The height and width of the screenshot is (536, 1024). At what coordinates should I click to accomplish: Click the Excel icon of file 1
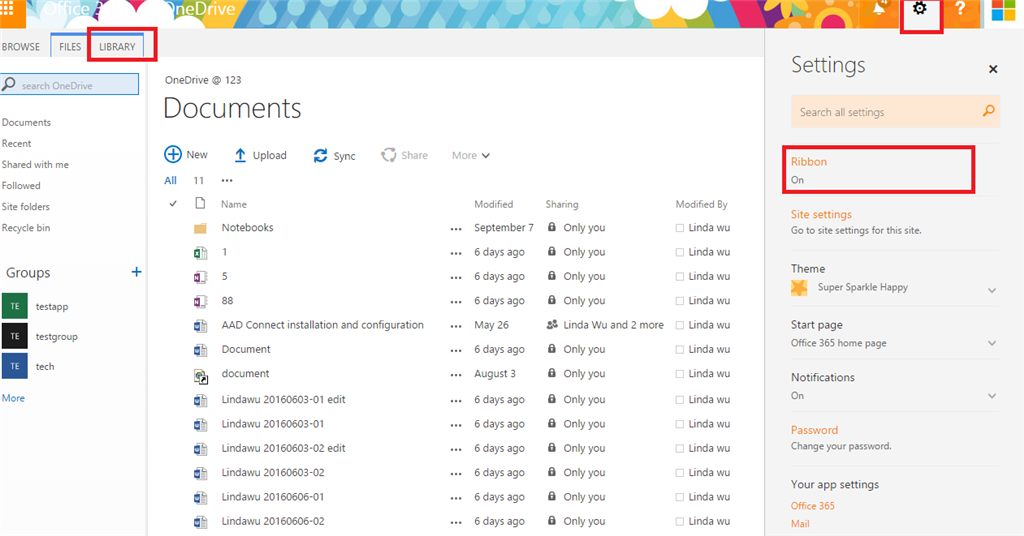[200, 253]
